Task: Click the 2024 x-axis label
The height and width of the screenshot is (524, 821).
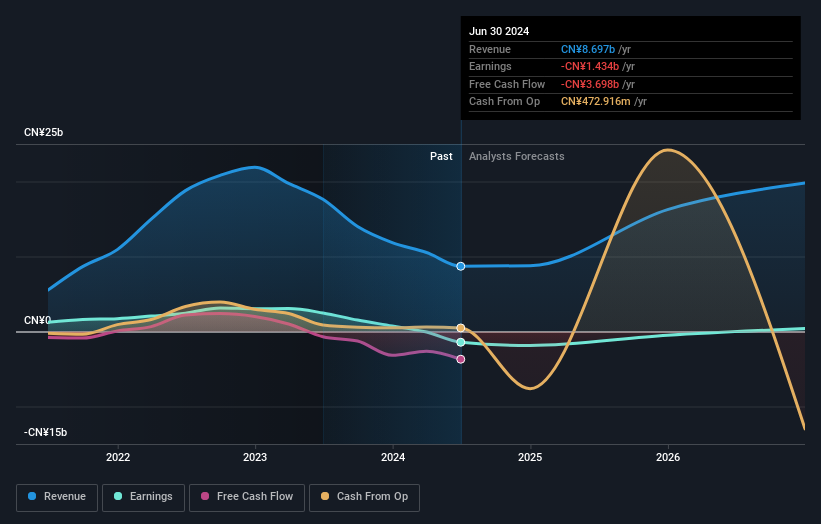Action: [393, 457]
